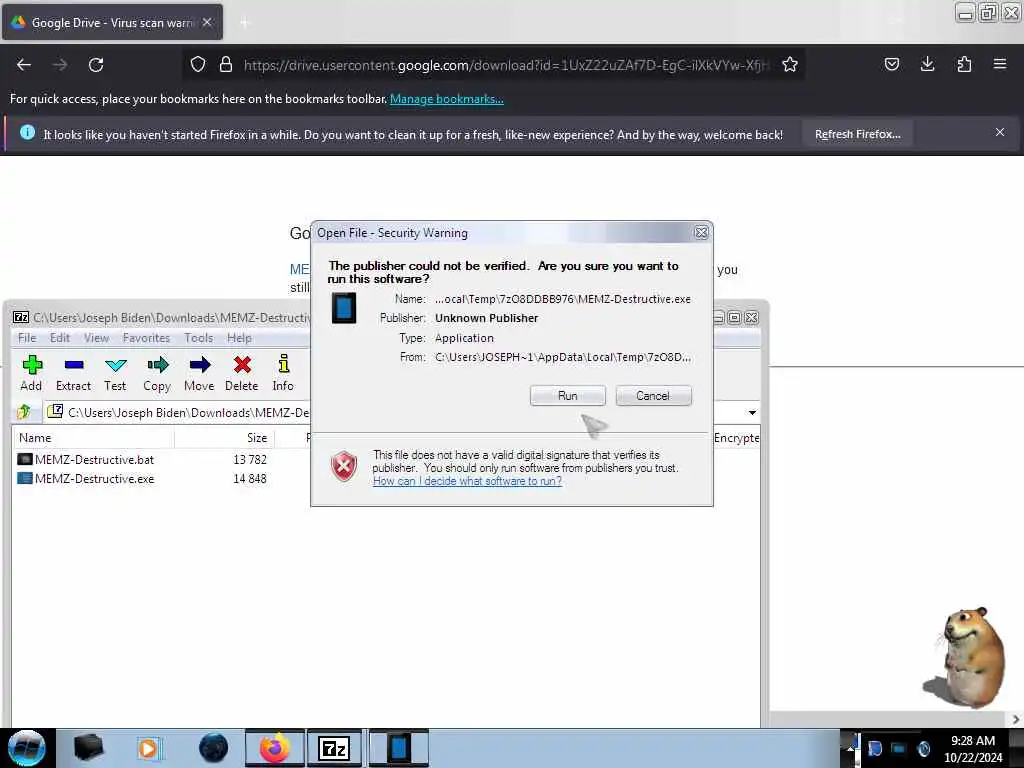Image resolution: width=1024 pixels, height=768 pixels.
Task: Click Firefox forward arrow
Action: (x=60, y=65)
